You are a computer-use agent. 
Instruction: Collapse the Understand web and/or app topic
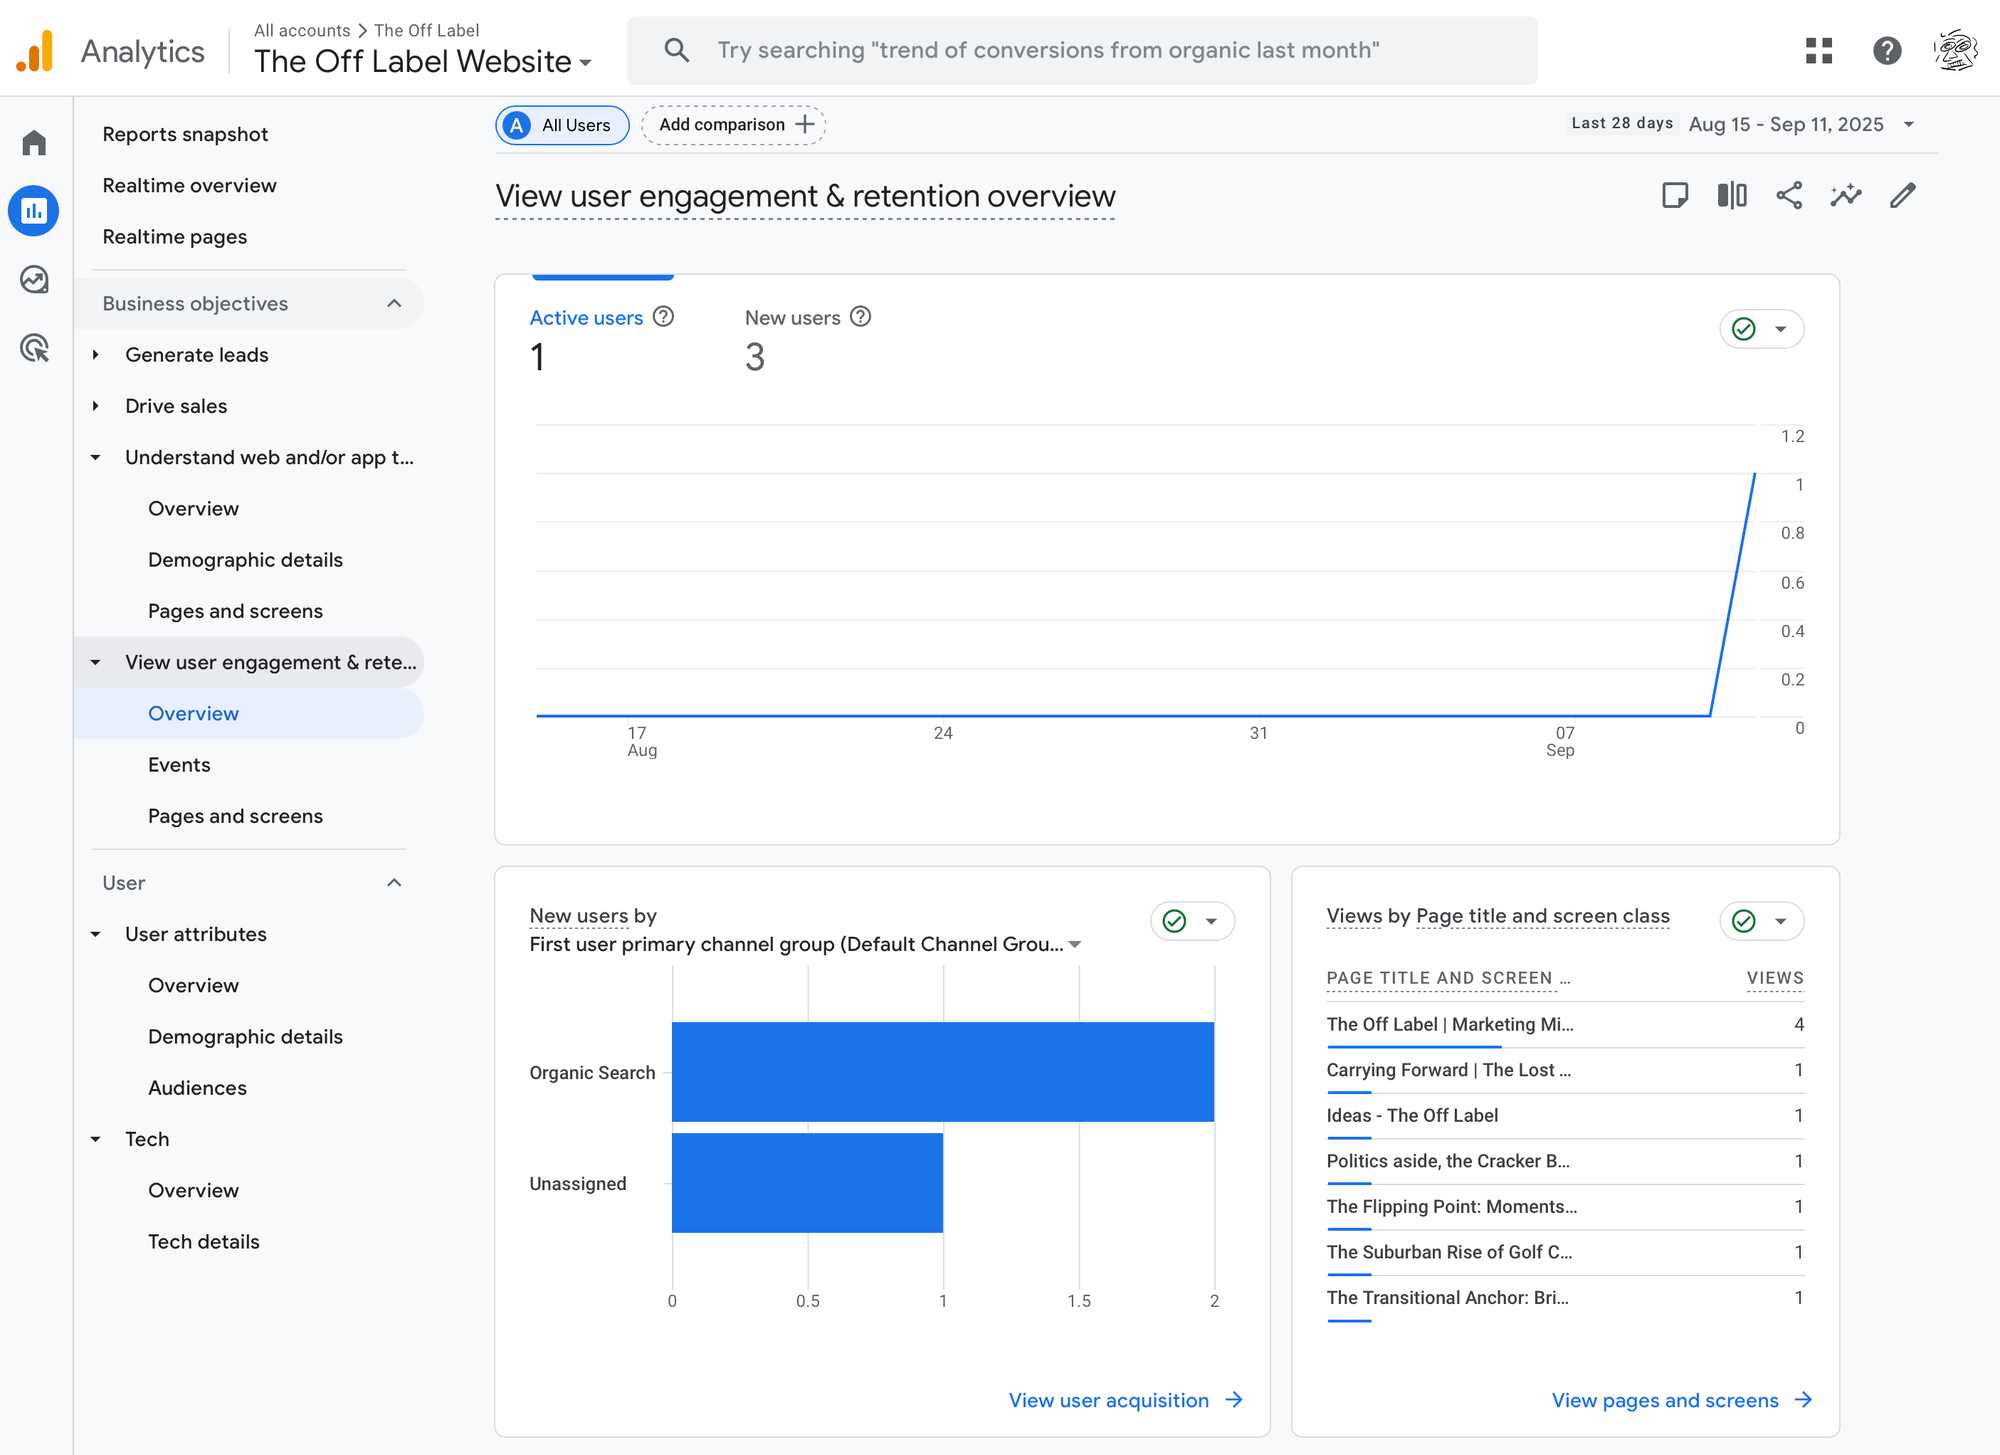(x=95, y=457)
